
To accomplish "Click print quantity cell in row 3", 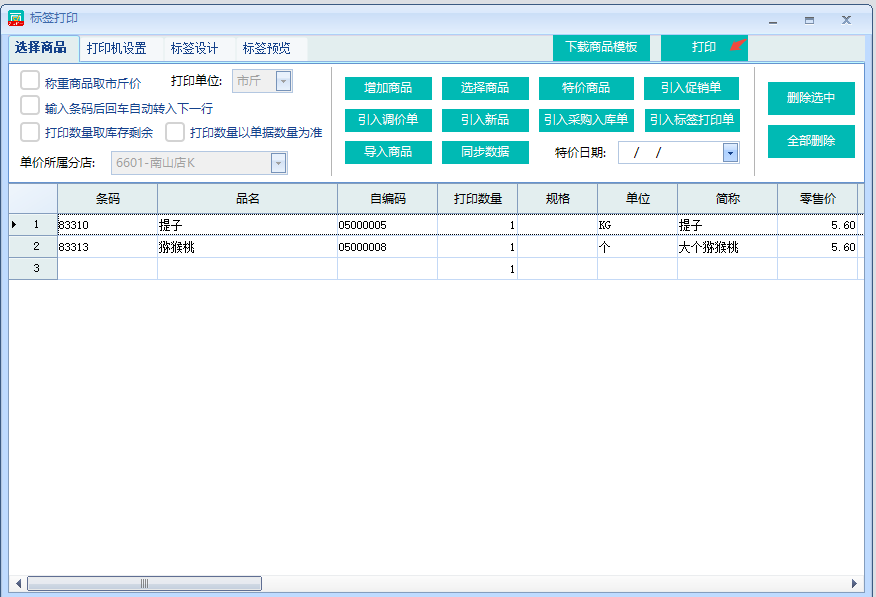I will [x=478, y=269].
